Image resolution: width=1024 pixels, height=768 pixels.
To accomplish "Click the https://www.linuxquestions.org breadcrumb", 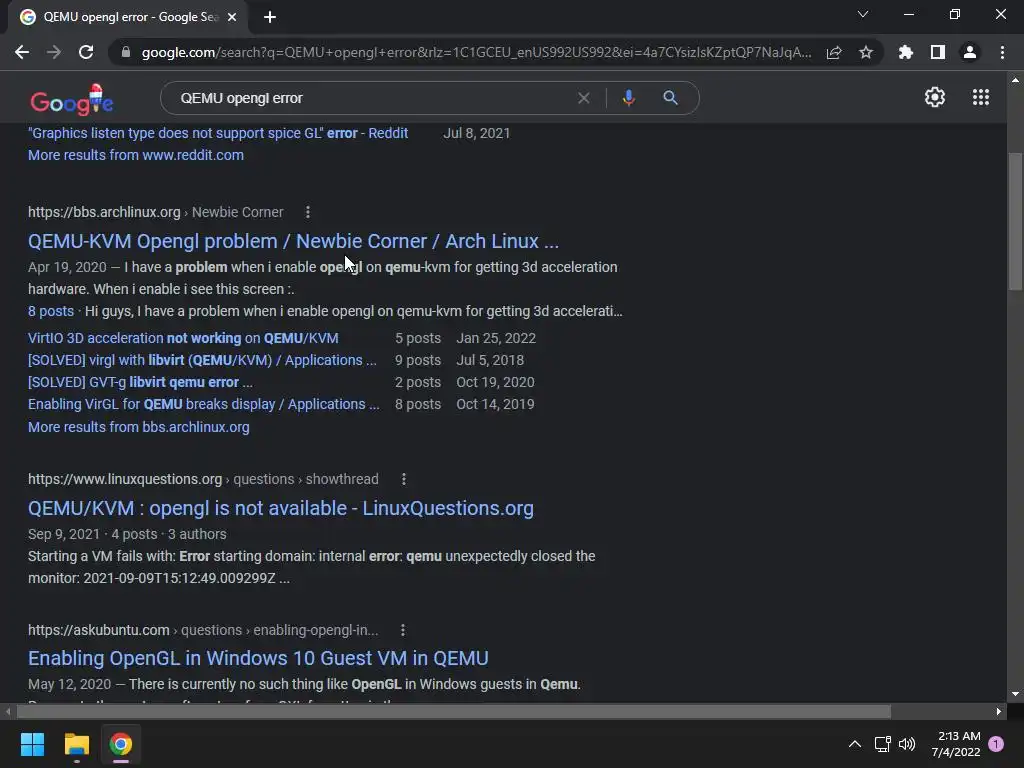I will [x=125, y=479].
